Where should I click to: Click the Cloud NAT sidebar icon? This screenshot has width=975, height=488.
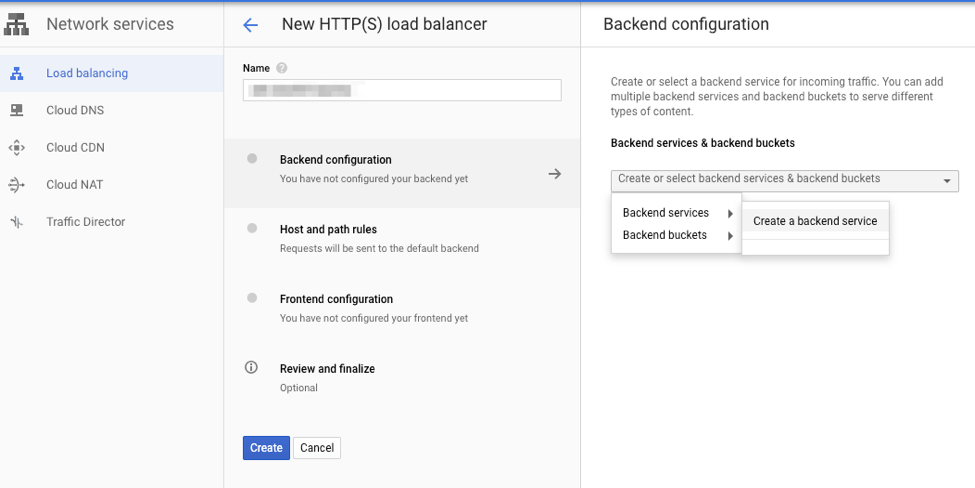(x=16, y=185)
